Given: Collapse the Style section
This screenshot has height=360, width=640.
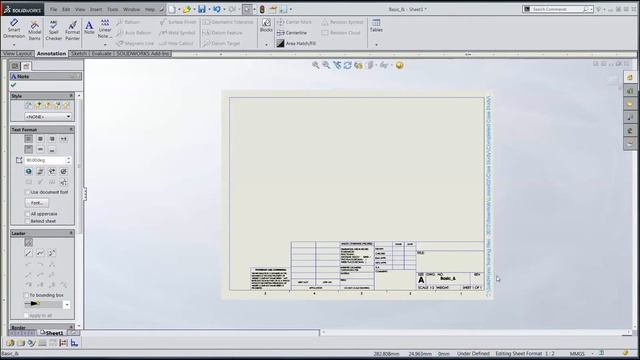Looking at the screenshot, I should coord(71,96).
